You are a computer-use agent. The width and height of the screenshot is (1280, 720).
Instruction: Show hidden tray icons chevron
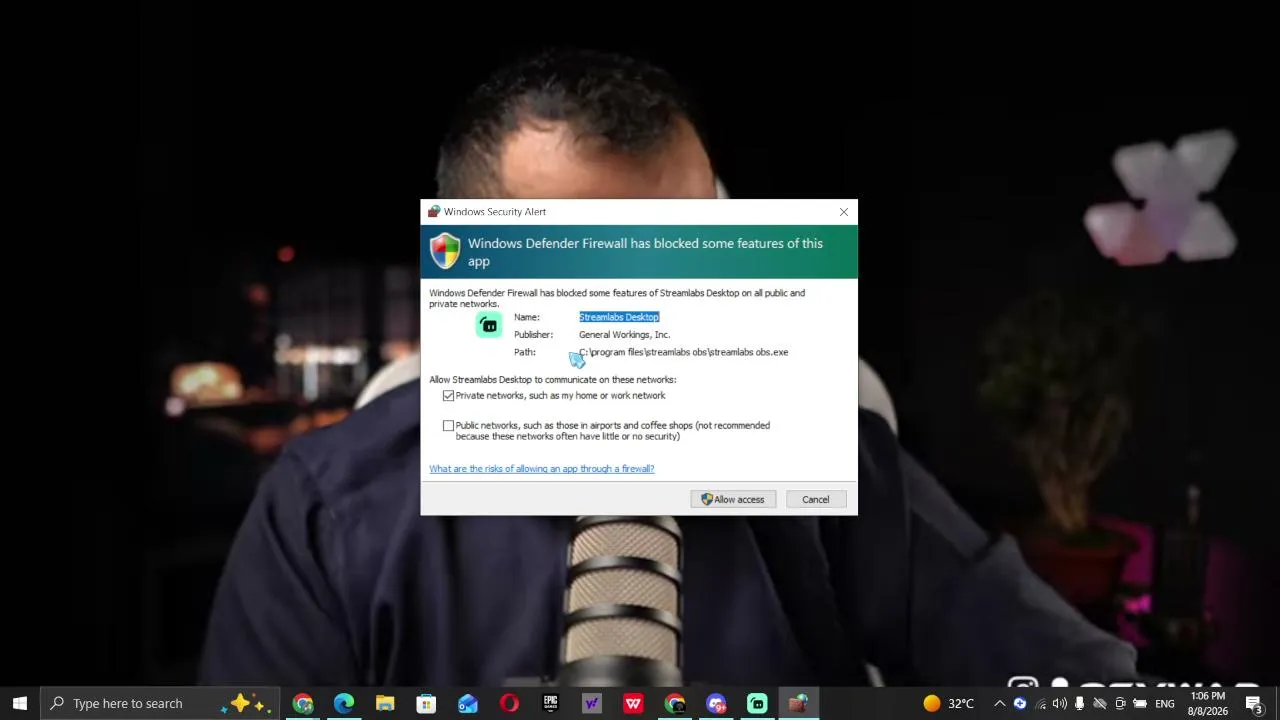click(x=999, y=703)
